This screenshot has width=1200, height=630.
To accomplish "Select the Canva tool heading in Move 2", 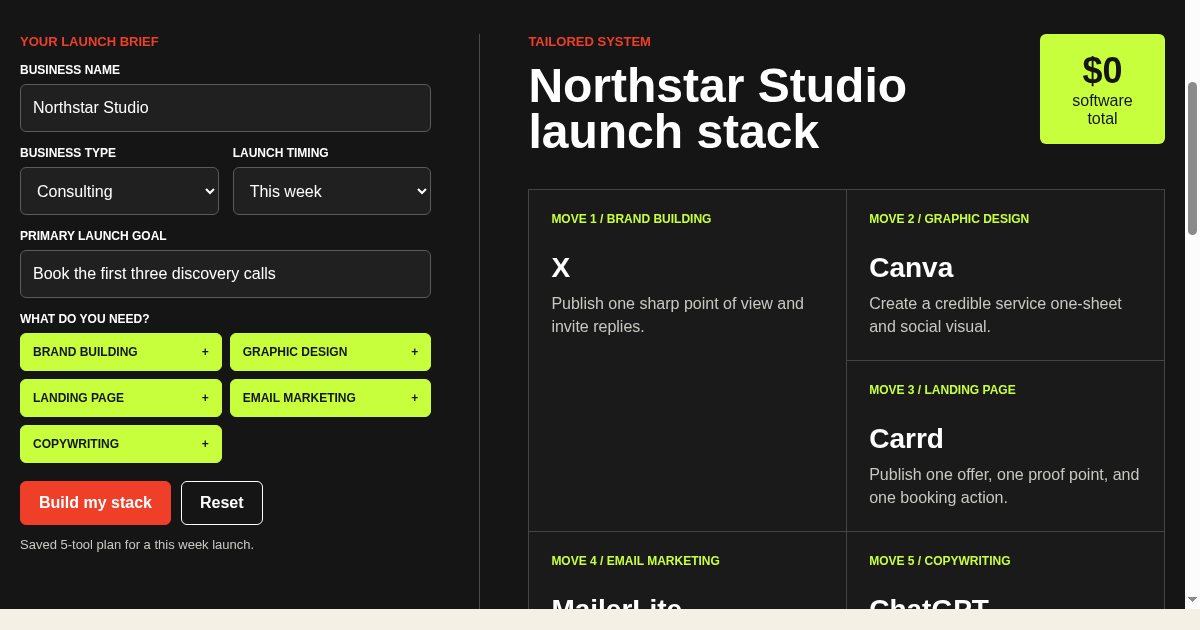I will pos(911,268).
